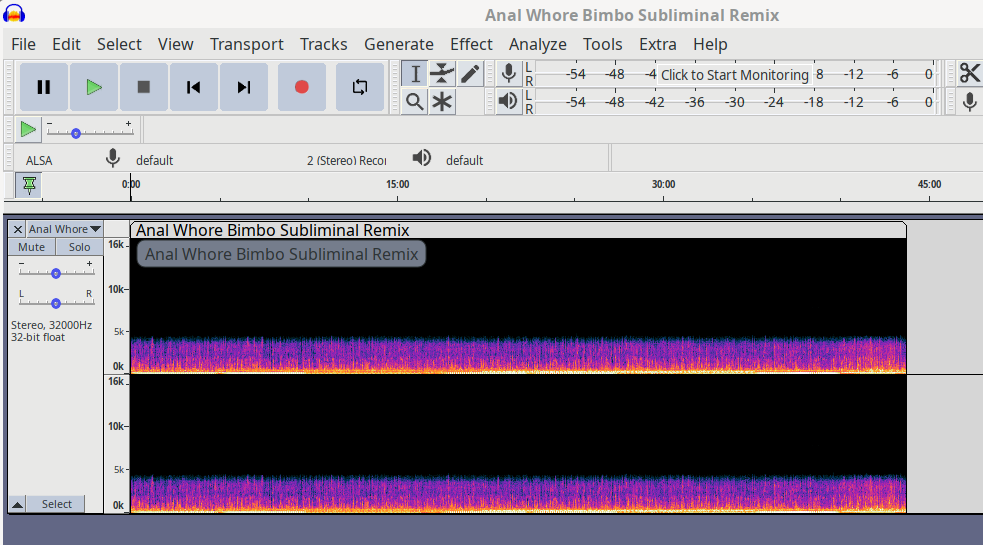Image resolution: width=983 pixels, height=545 pixels.
Task: Open the track name dropdown menu
Action: point(64,229)
